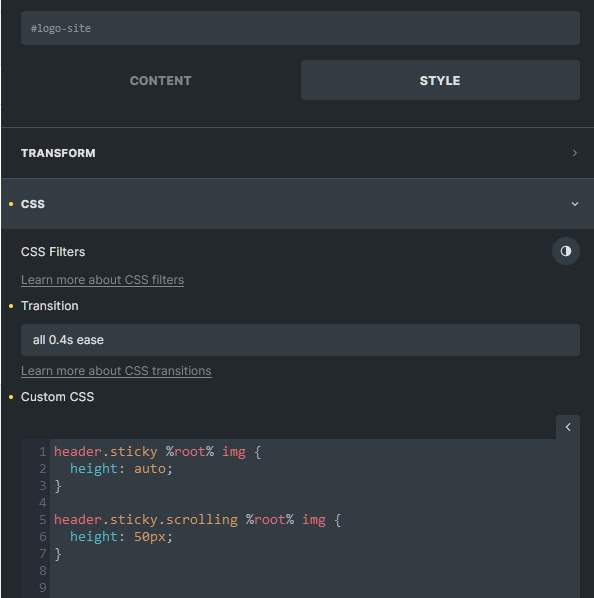Open the Transform section header
Screen dimensions: 594x598
297,153
